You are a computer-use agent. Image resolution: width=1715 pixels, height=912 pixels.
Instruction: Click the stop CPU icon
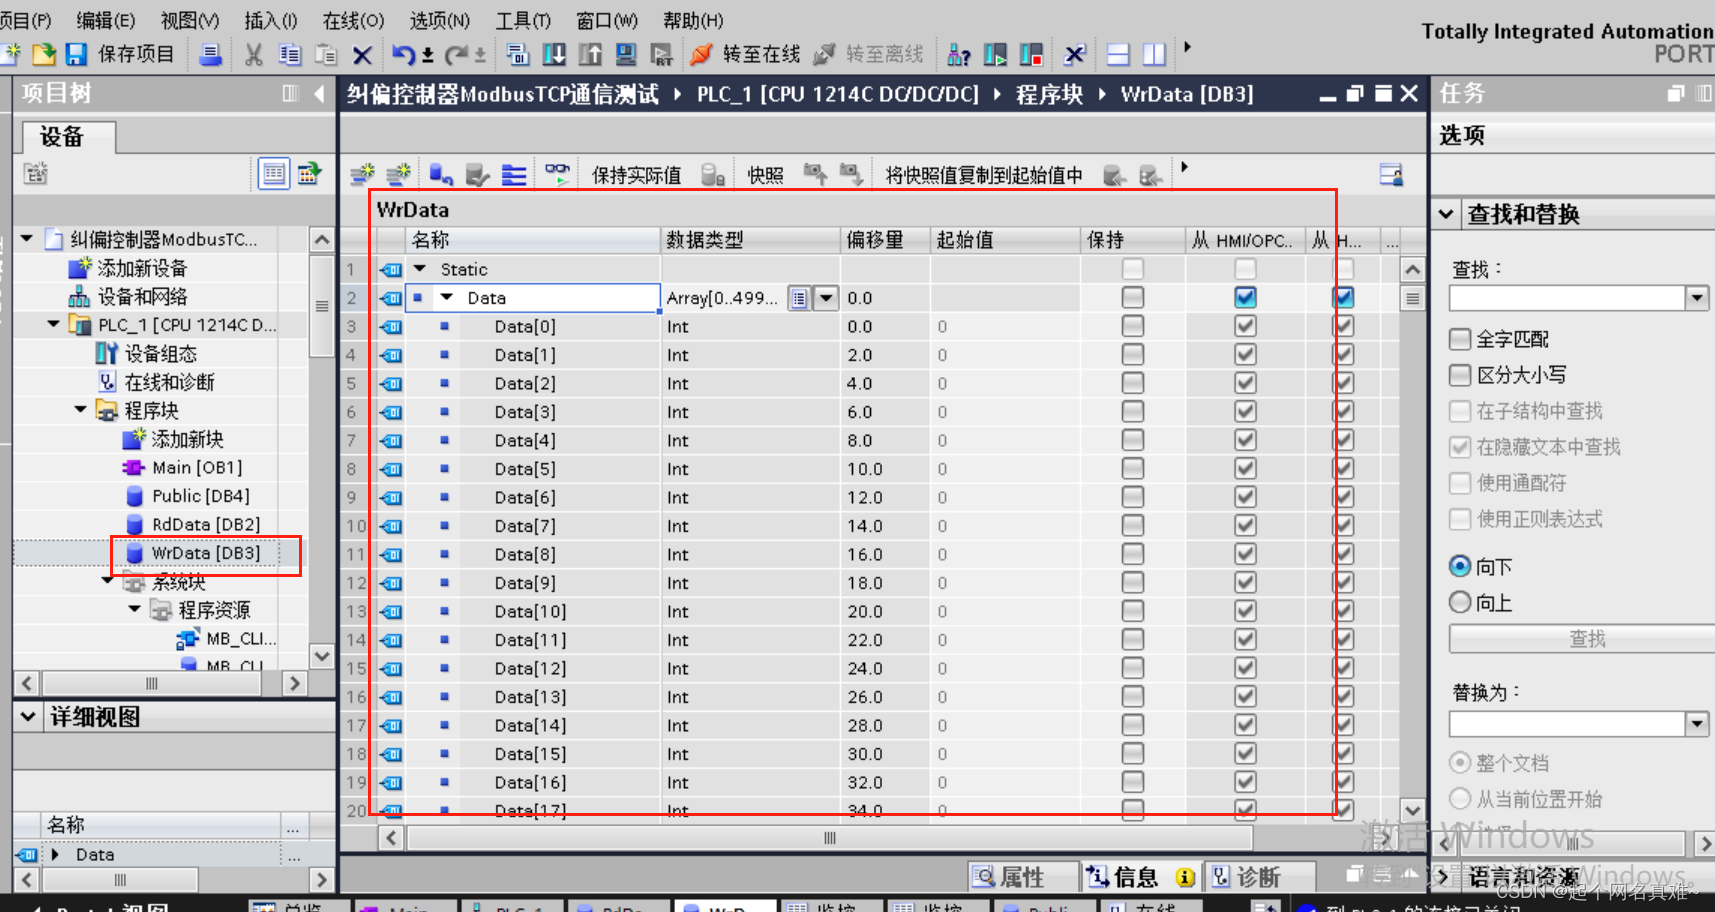pos(1031,54)
